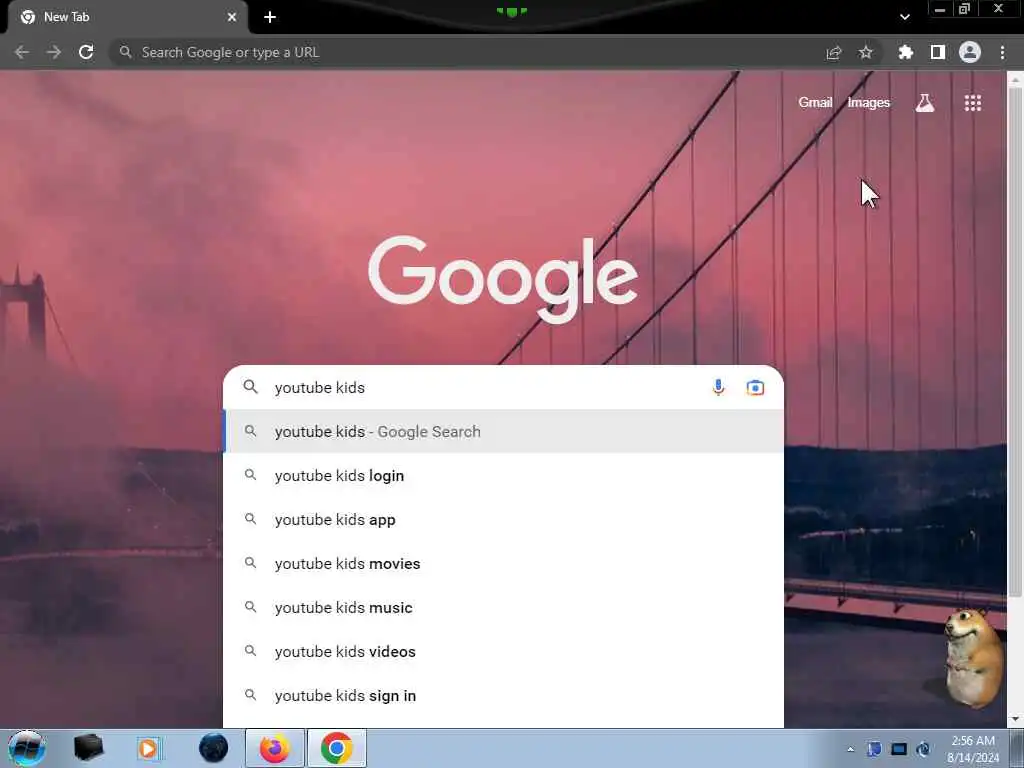This screenshot has width=1024, height=768.
Task: Show hidden system tray icons arrow
Action: point(850,749)
